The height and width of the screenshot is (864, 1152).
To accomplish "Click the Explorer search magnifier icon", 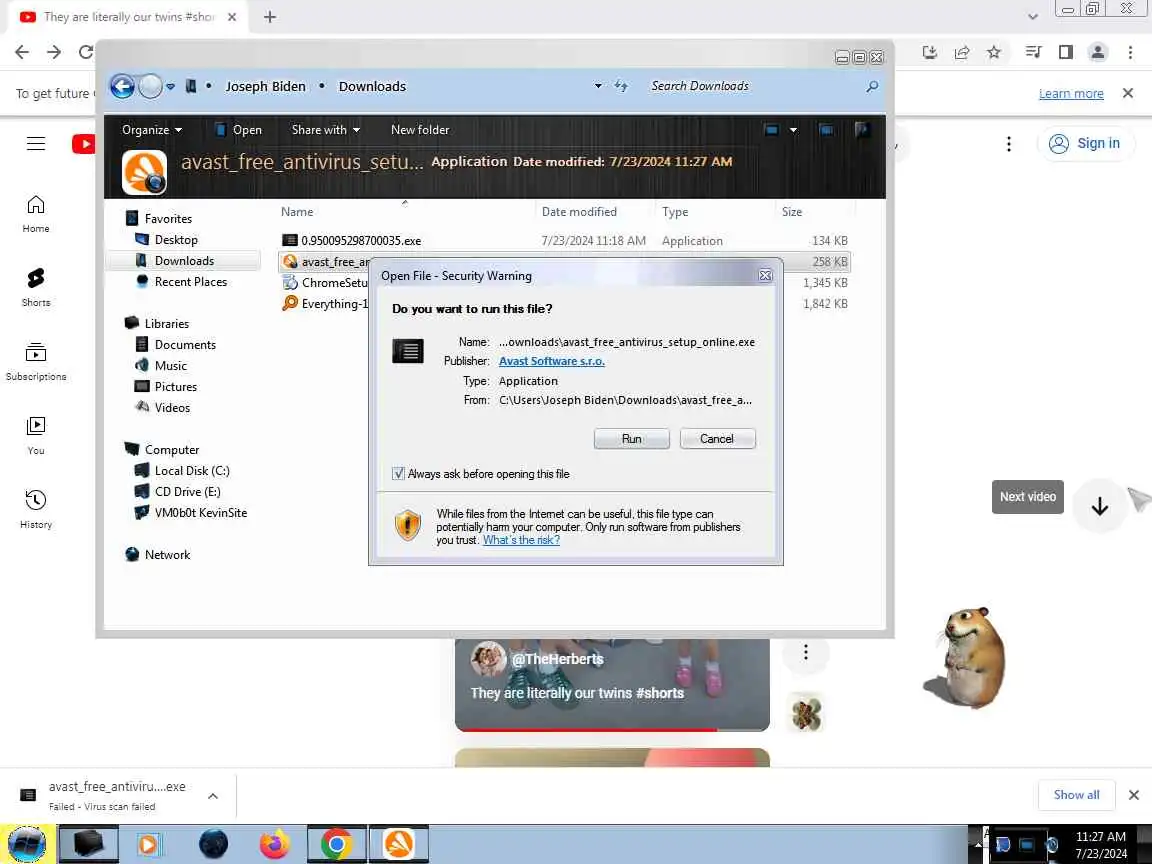I will point(872,87).
